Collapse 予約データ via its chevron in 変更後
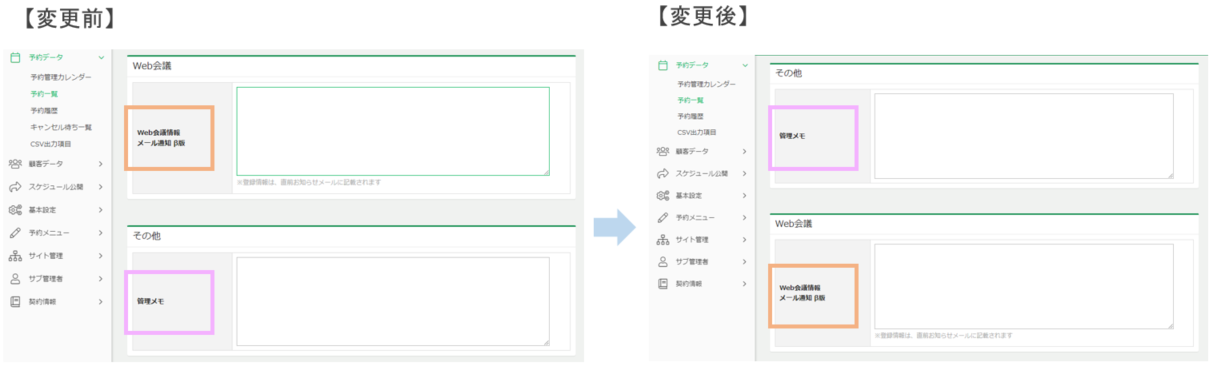 tap(744, 65)
